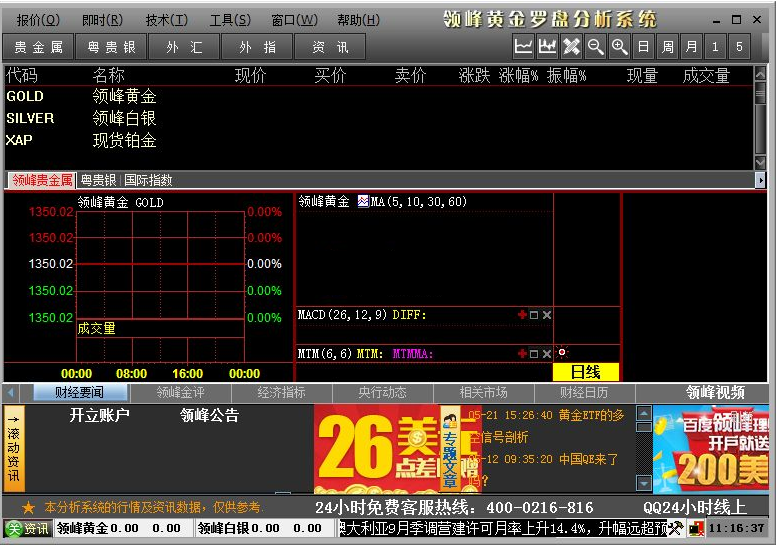Select the SILVER 领峰白银 row

coord(379,118)
